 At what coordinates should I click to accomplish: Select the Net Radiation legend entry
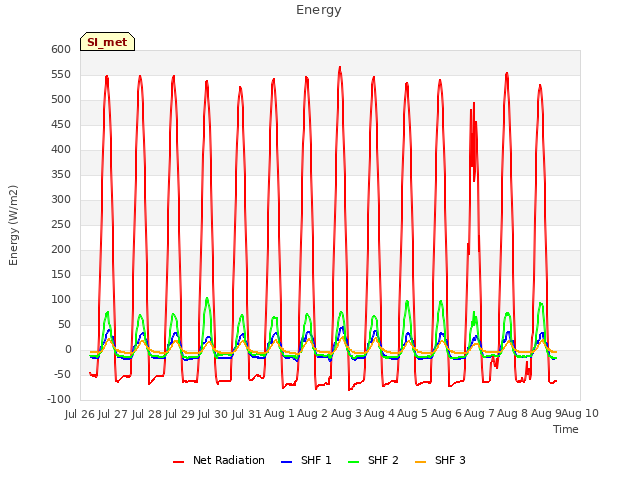click(219, 460)
